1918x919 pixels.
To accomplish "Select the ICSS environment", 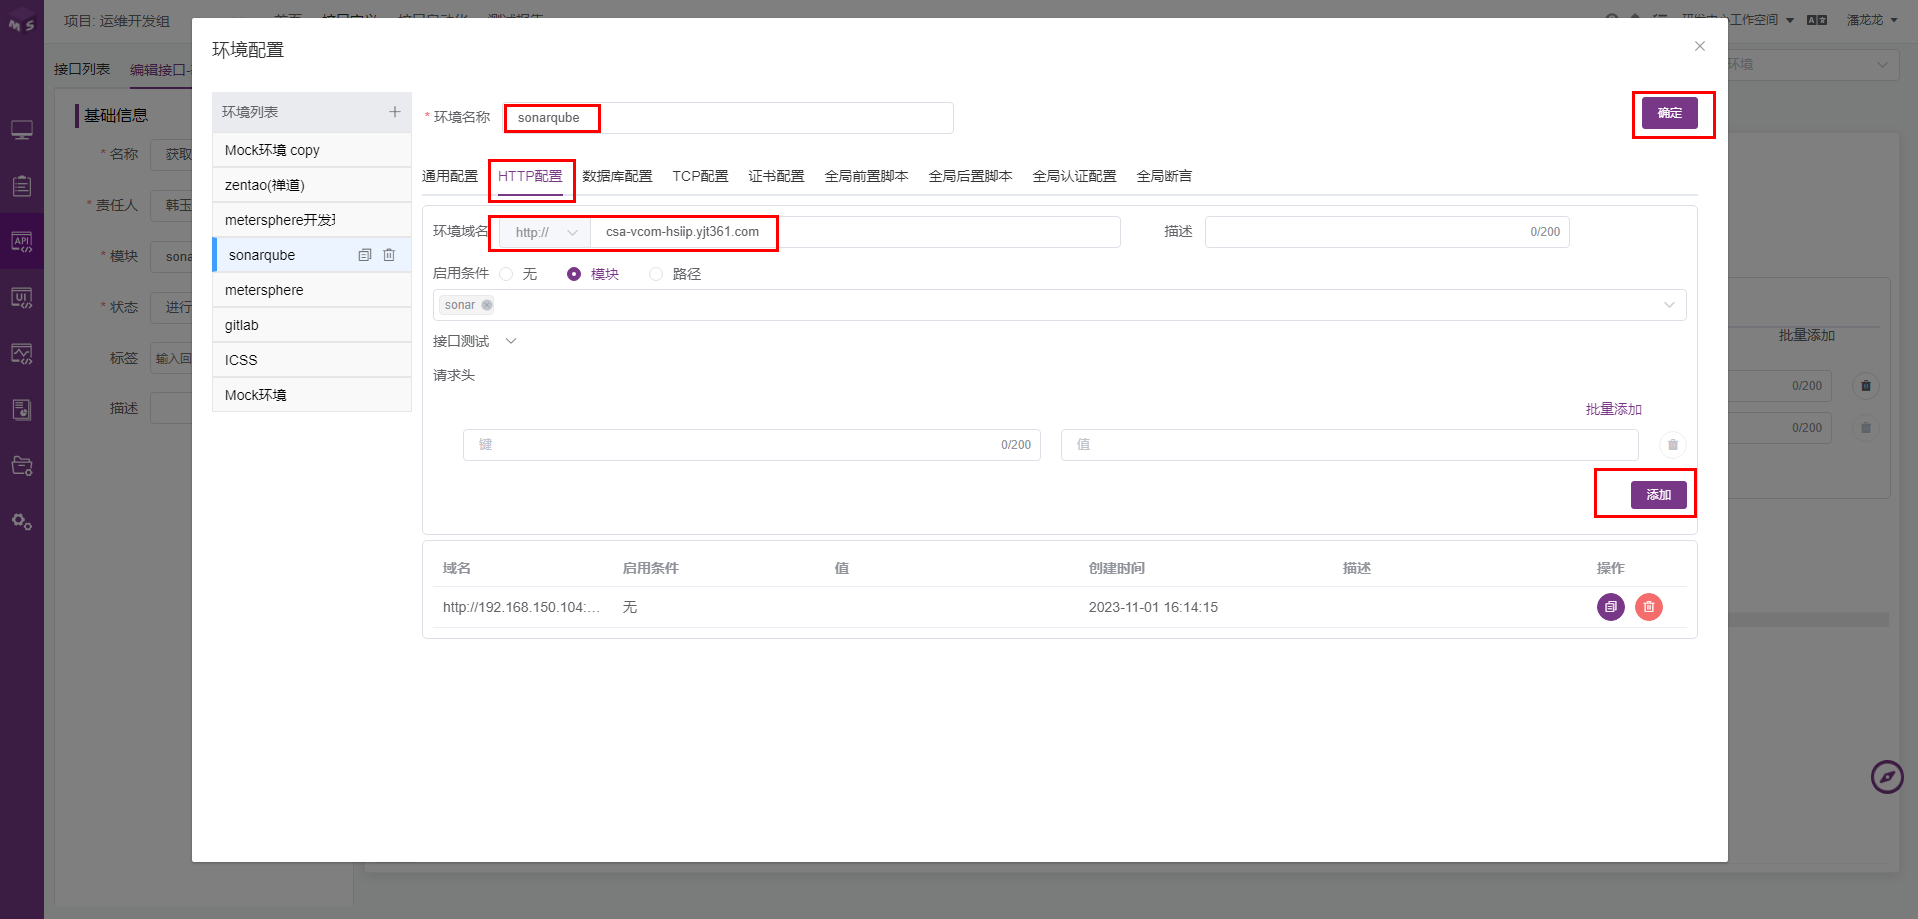I will [312, 360].
